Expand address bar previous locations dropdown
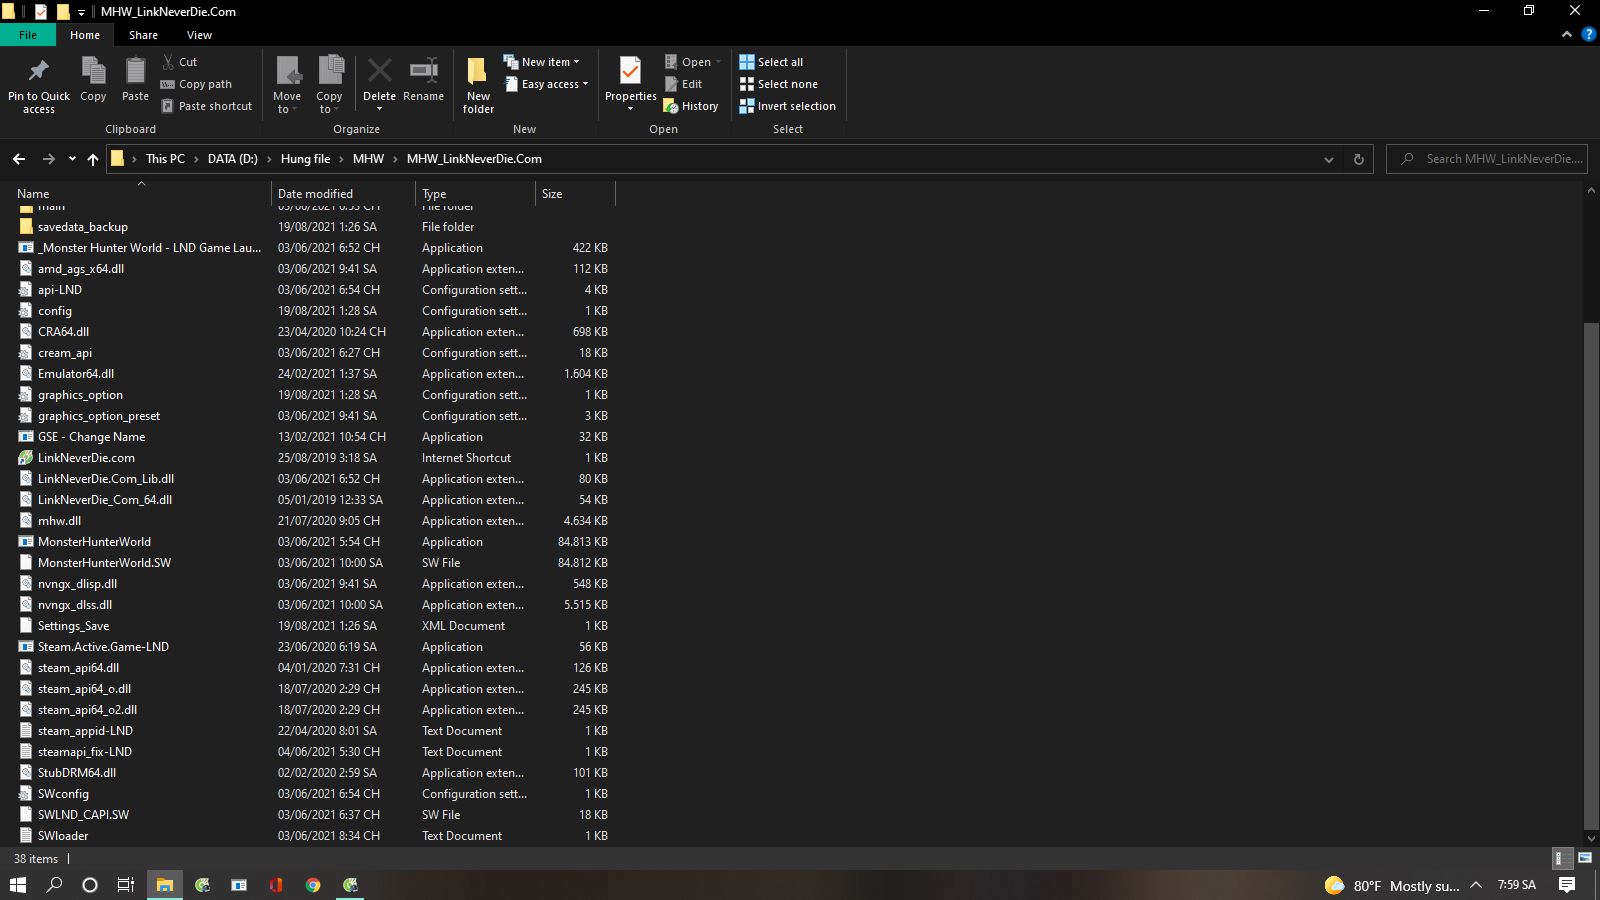1600x900 pixels. [x=1328, y=159]
